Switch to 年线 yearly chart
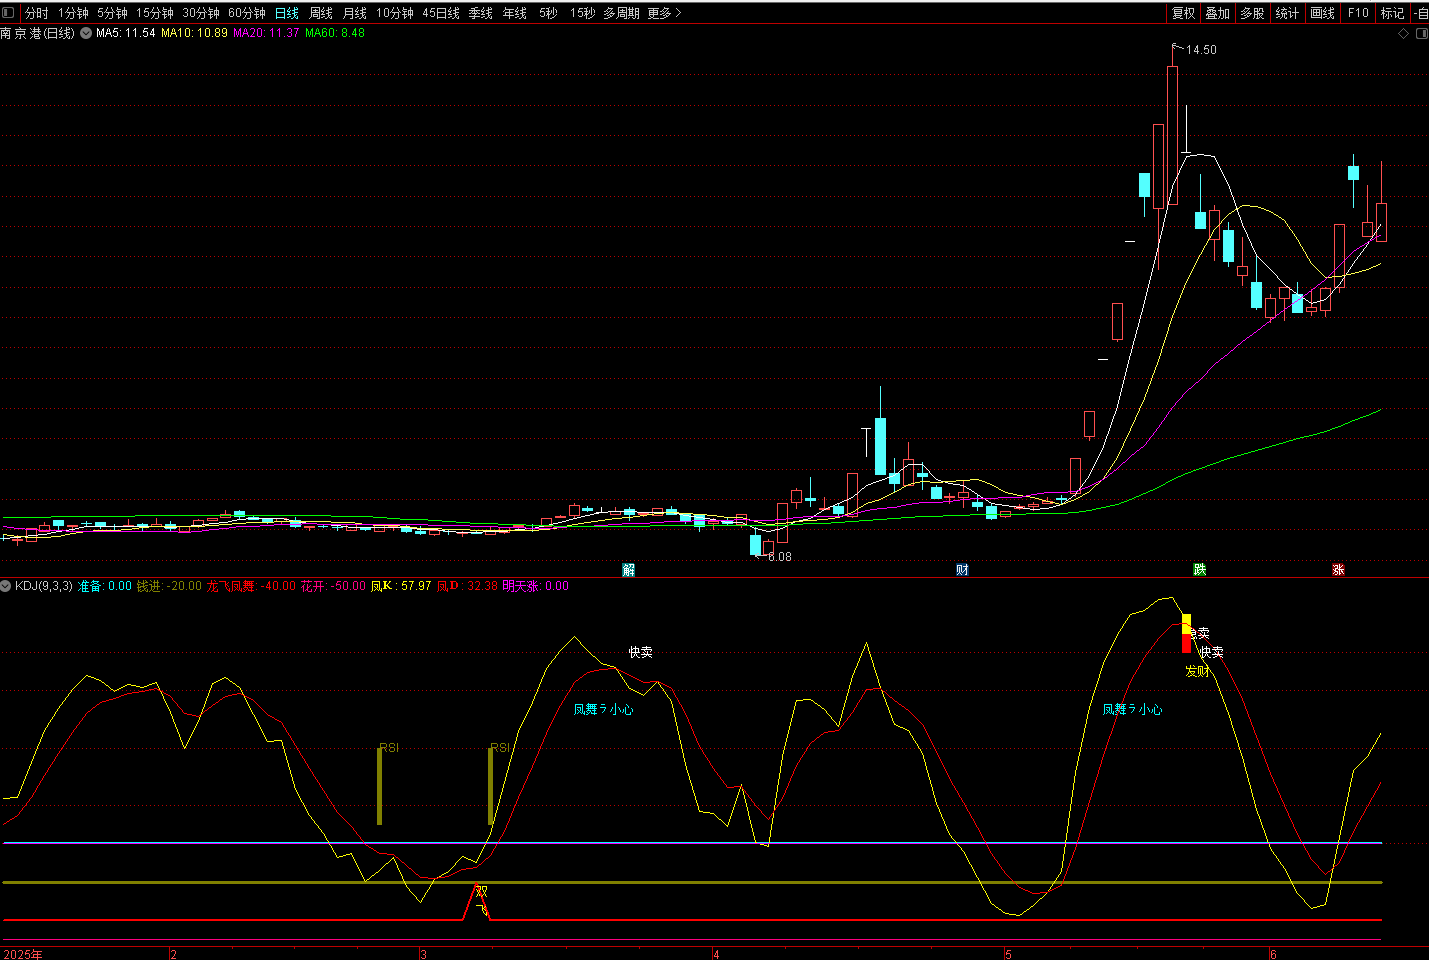 pyautogui.click(x=515, y=13)
